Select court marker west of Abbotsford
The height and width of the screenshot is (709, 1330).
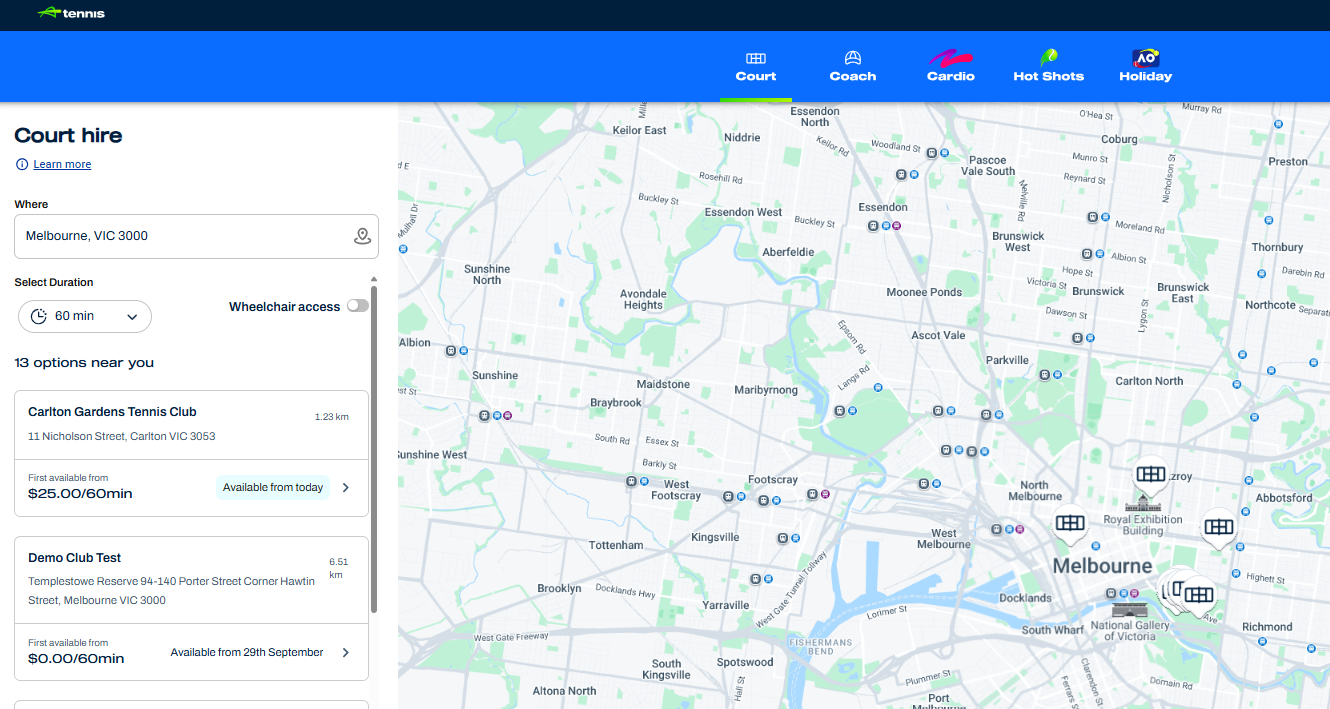(1218, 526)
